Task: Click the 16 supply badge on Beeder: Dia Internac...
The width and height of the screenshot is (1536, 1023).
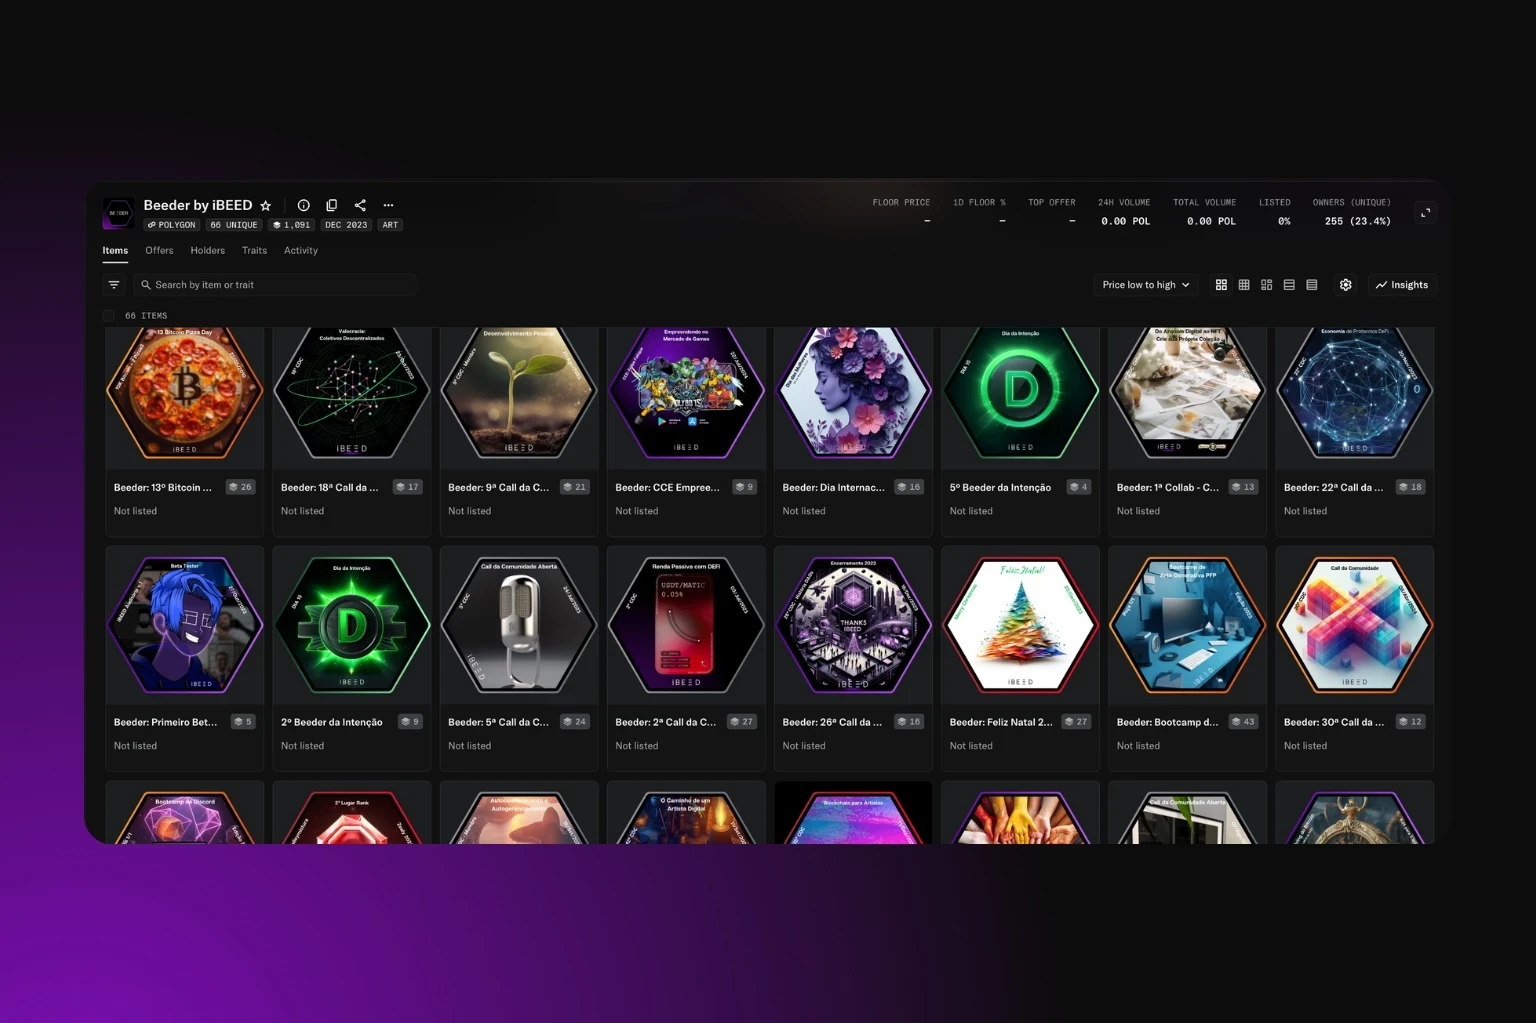Action: coord(909,487)
